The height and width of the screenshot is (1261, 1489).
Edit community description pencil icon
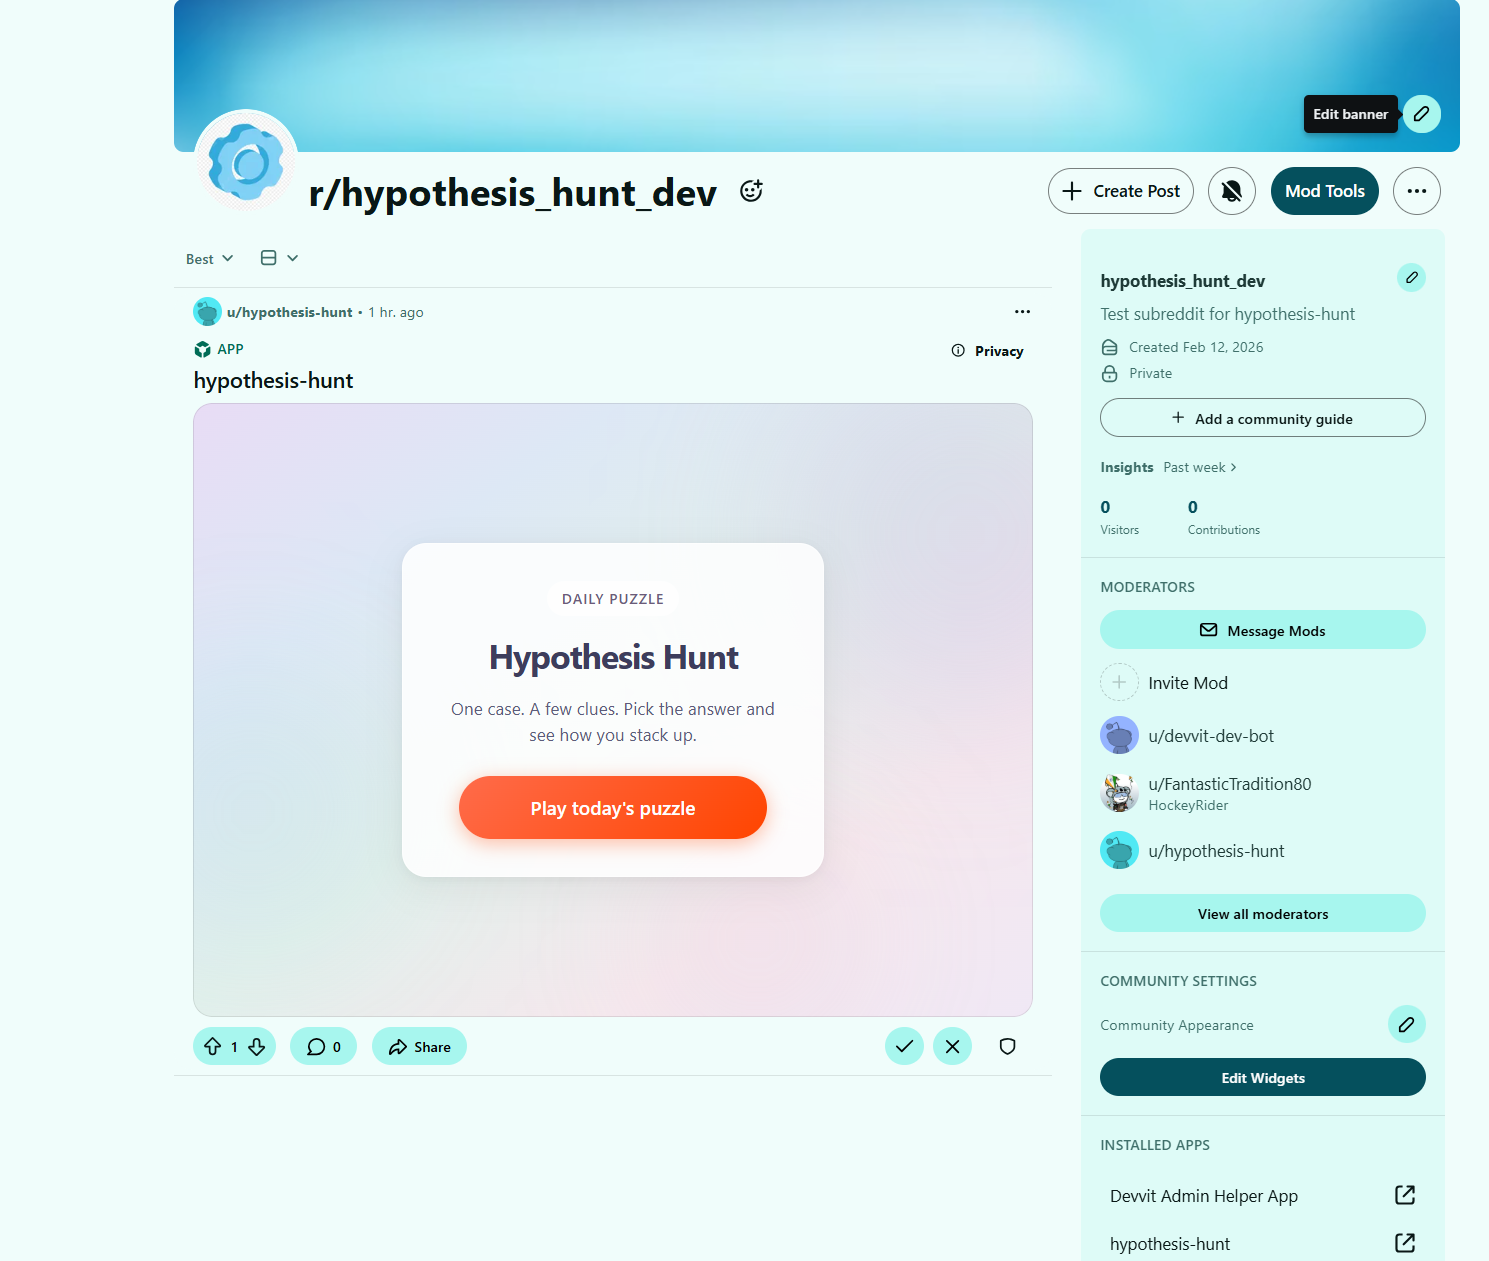coord(1411,277)
